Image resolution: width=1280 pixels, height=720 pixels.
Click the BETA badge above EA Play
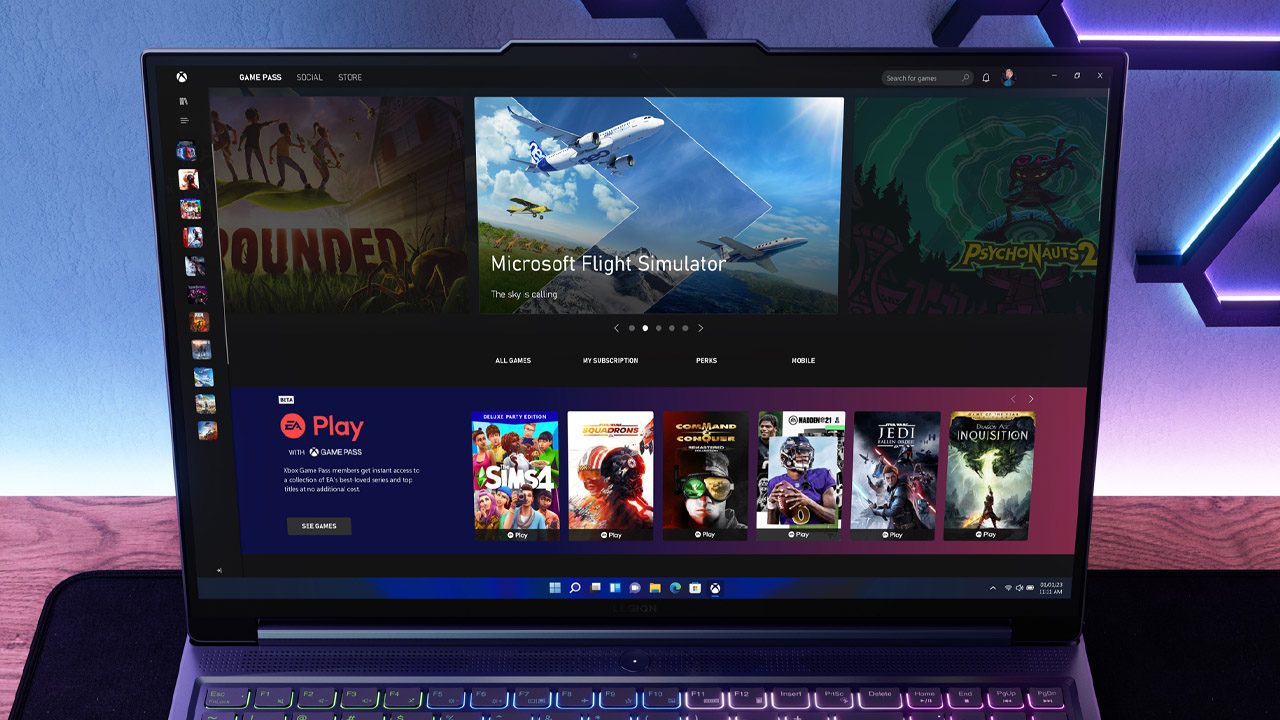(x=286, y=400)
